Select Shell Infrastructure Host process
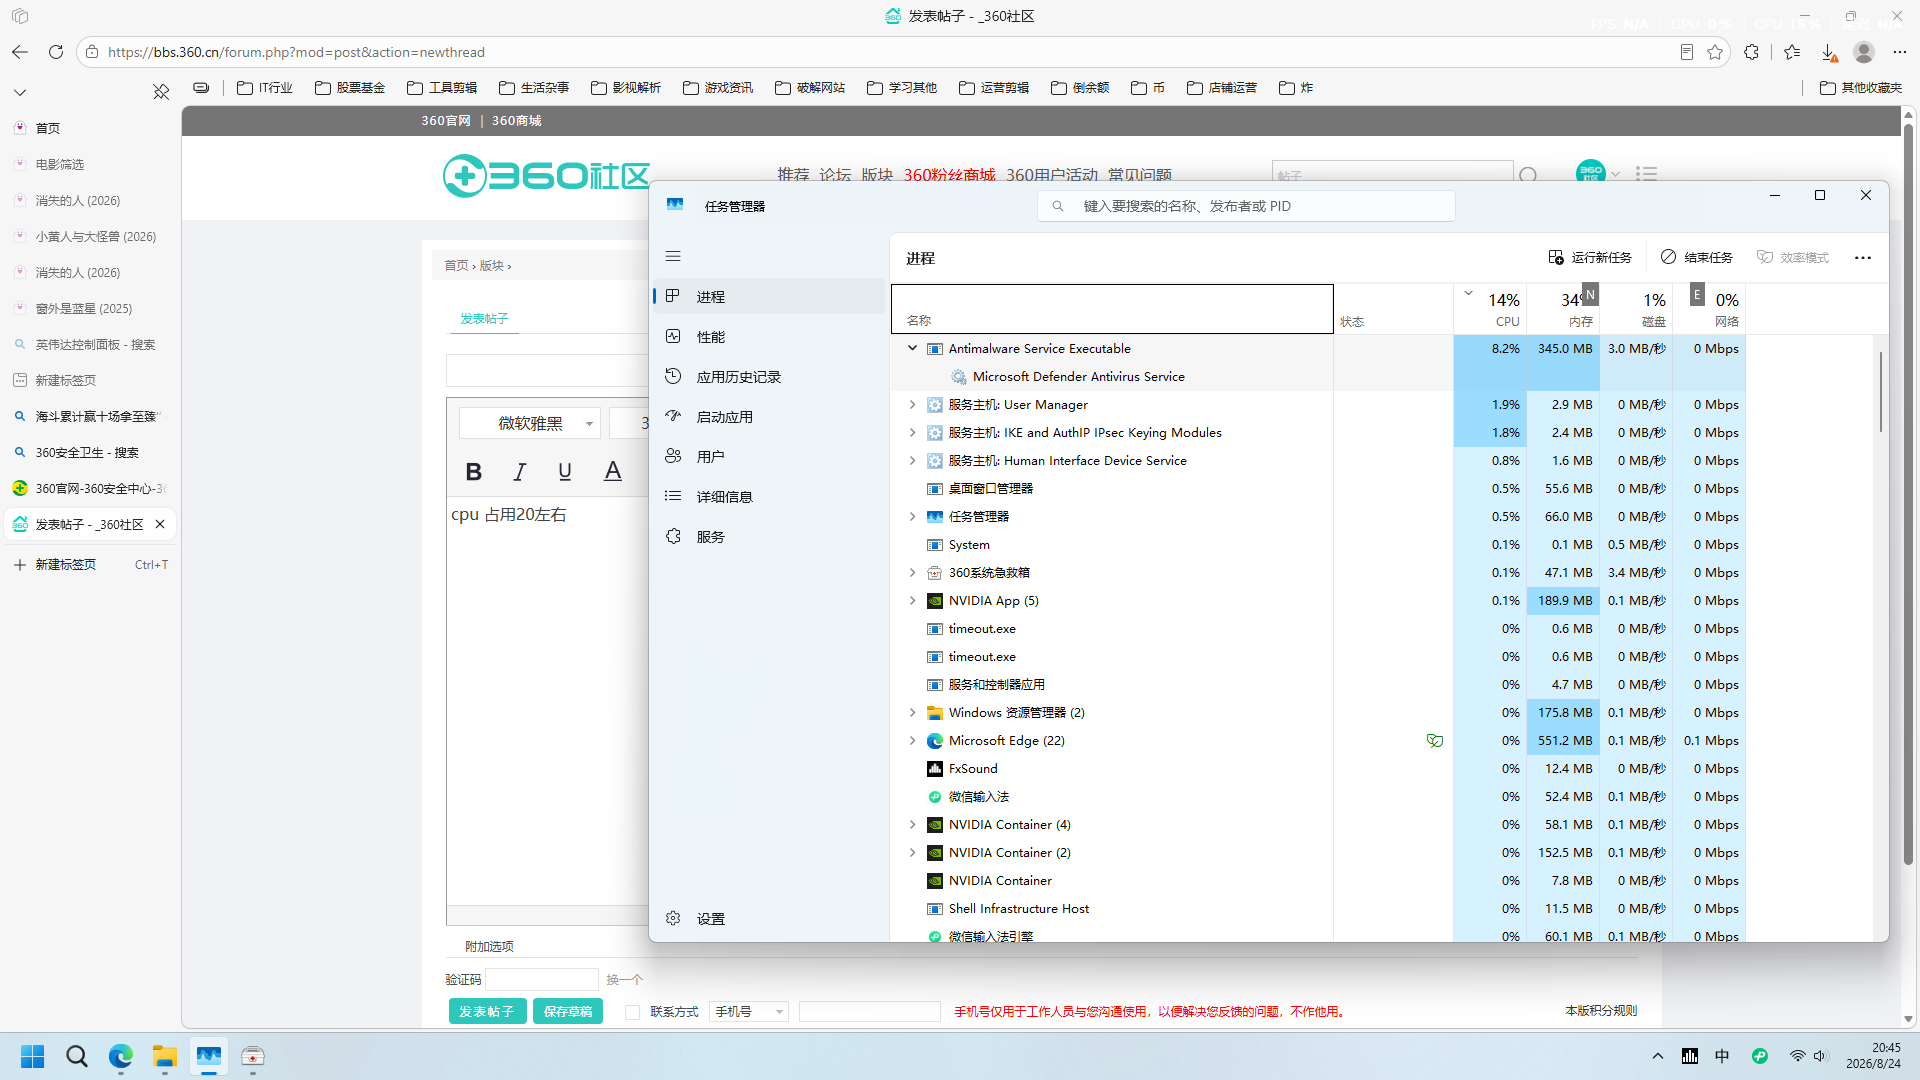The width and height of the screenshot is (1920, 1080). (x=1318, y=908)
